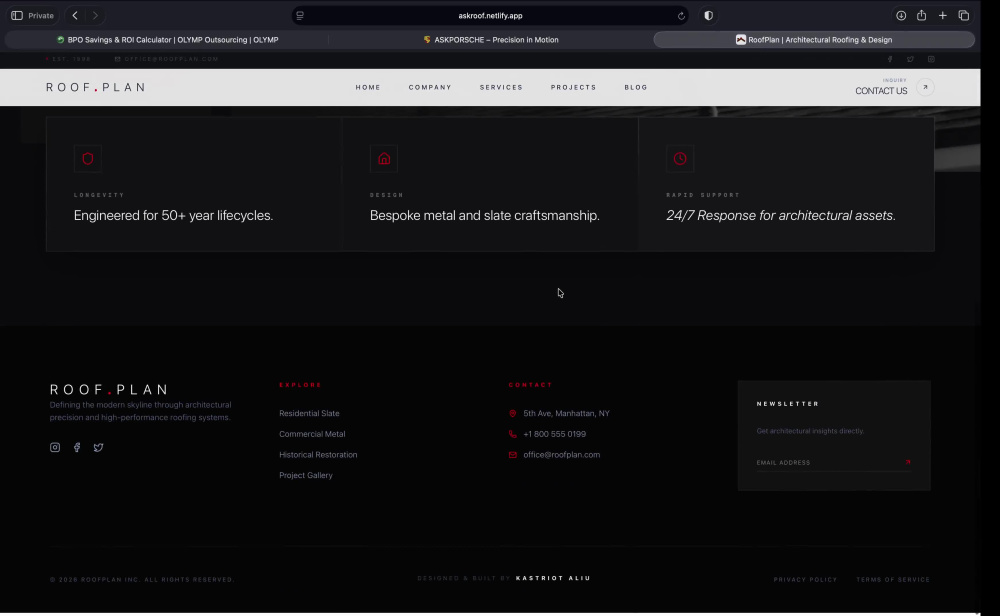Screen dimensions: 1000x616
Task: Click the top bar OFFICE@ROOFPLAN.COM text
Action: pyautogui.click(x=172, y=59)
